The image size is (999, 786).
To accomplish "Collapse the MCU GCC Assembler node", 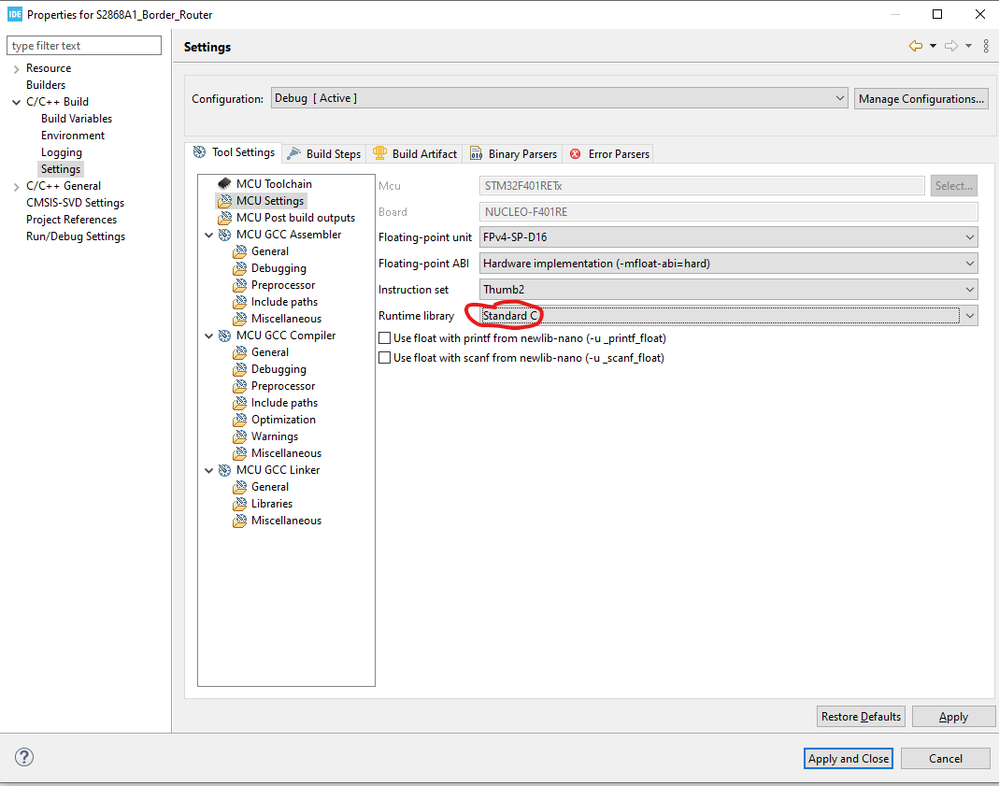I will click(x=209, y=234).
